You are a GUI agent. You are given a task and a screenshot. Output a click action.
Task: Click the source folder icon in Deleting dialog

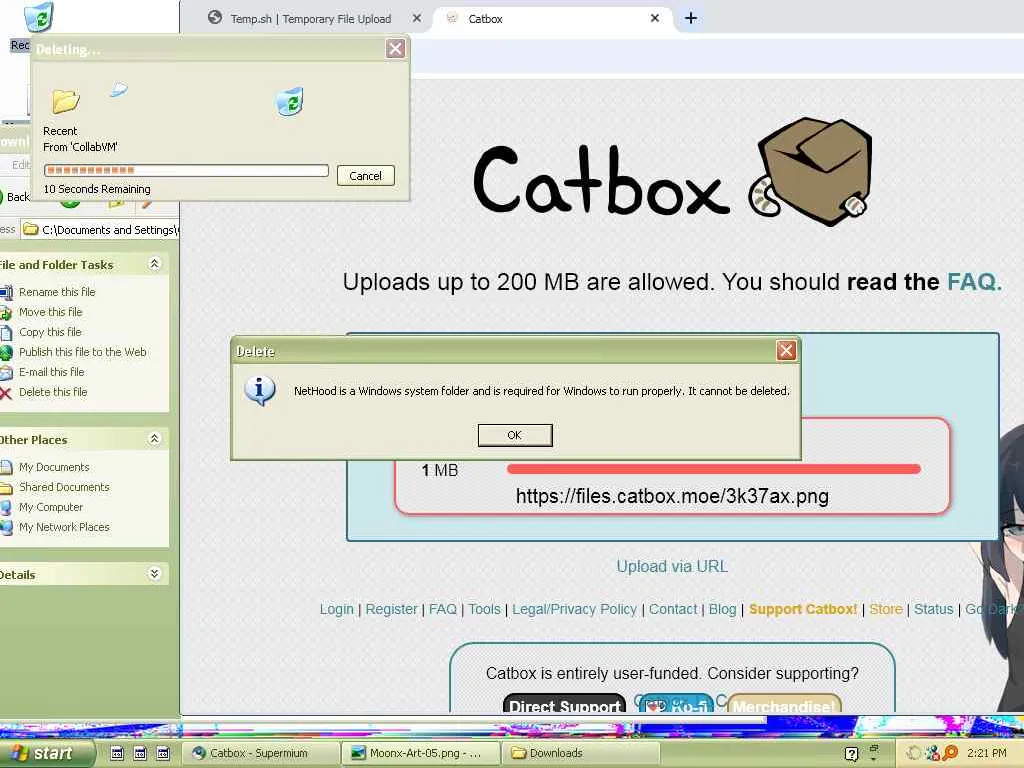point(65,101)
